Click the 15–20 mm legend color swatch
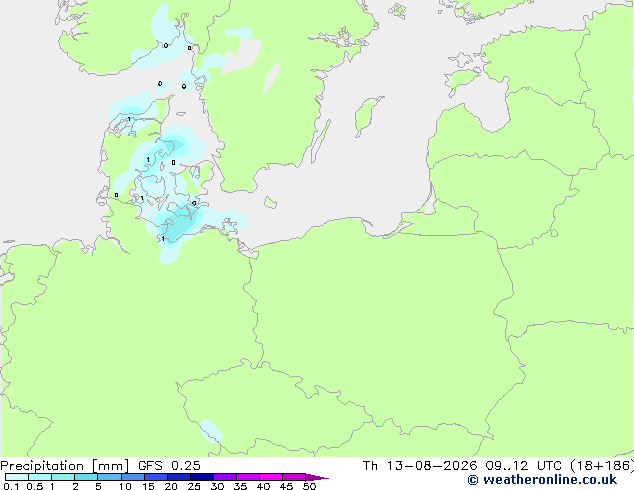This screenshot has height=490, width=634. (x=155, y=477)
